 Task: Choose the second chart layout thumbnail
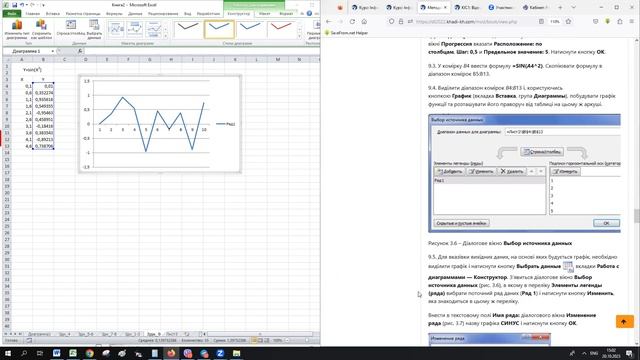(x=135, y=30)
